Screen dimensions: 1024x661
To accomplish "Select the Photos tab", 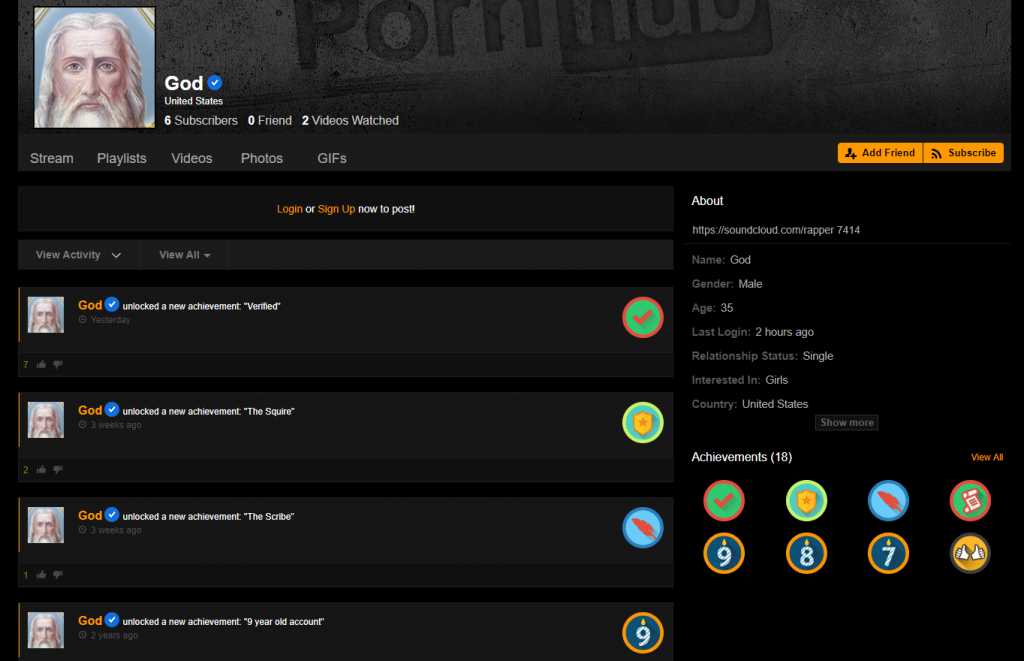I will click(x=262, y=158).
